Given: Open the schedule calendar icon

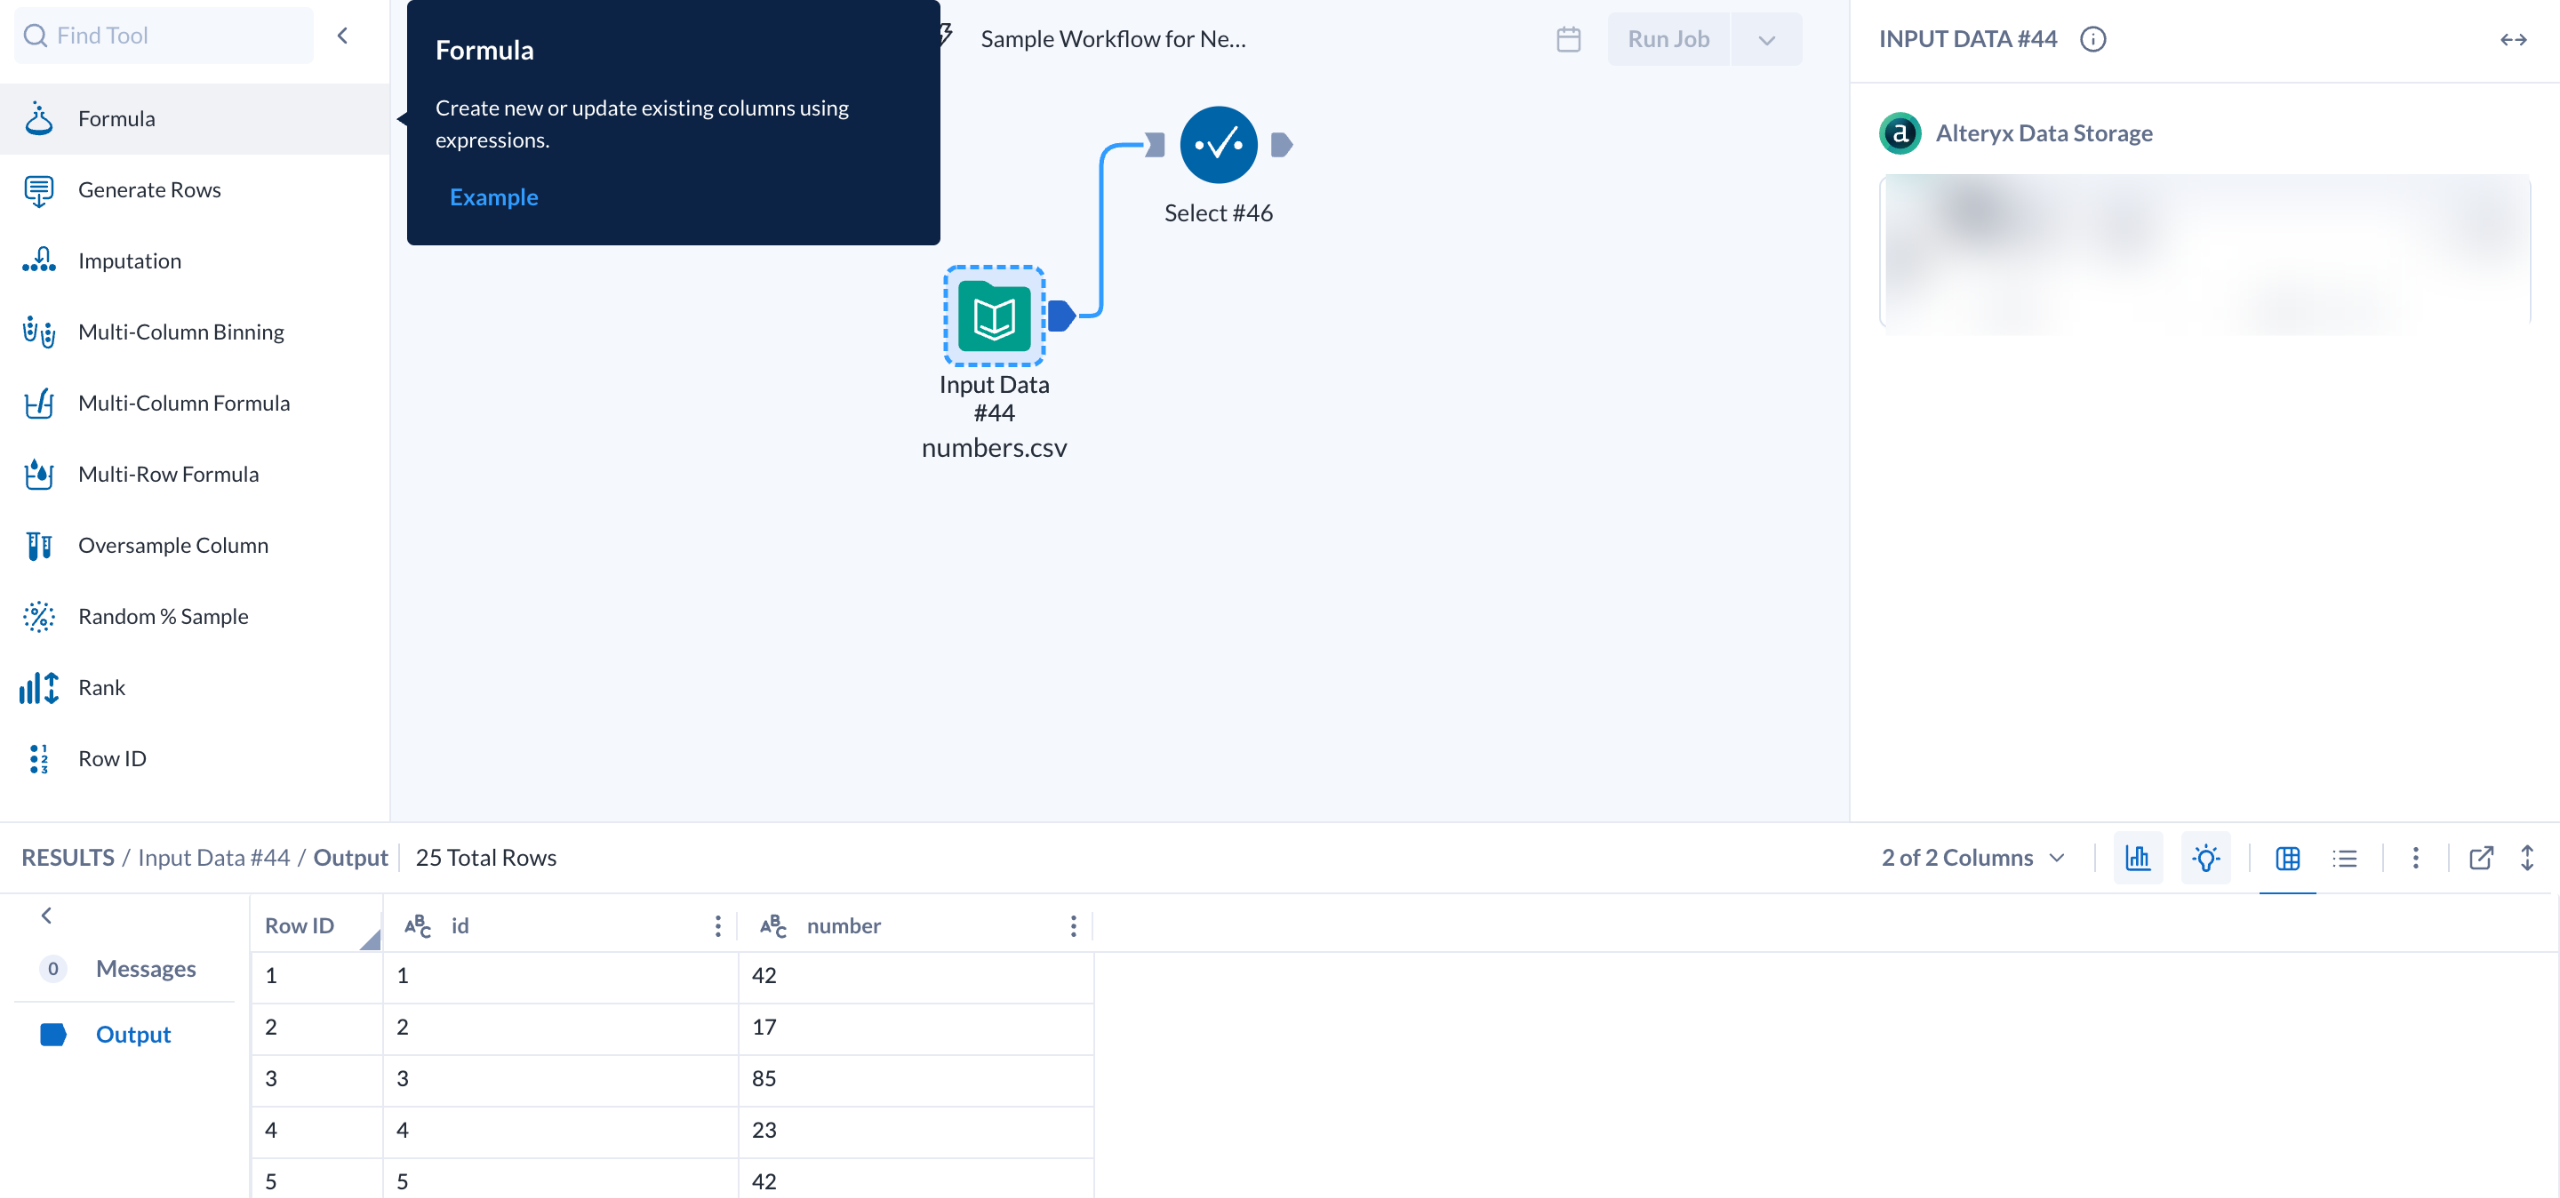Looking at the screenshot, I should pyautogui.click(x=1568, y=39).
